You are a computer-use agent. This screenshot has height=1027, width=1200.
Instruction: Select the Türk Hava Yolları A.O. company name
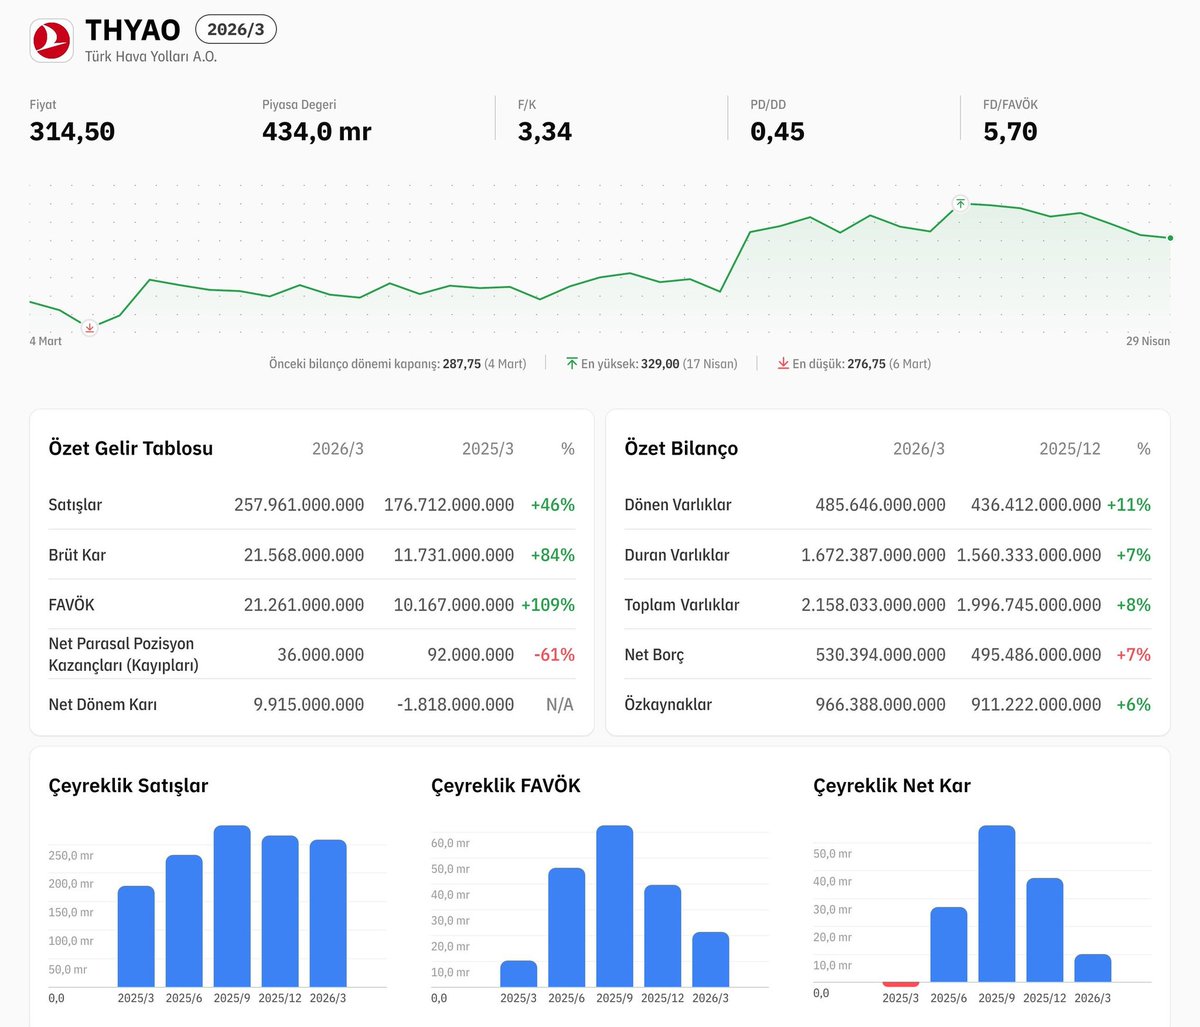[x=151, y=57]
